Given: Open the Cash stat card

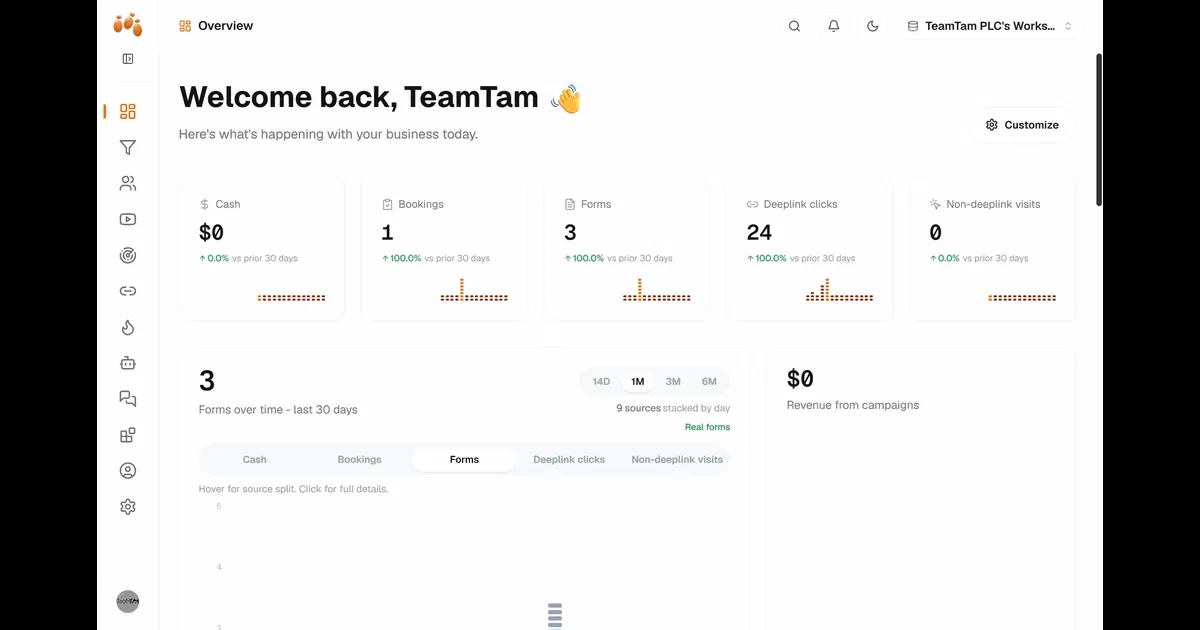Looking at the screenshot, I should (x=262, y=249).
